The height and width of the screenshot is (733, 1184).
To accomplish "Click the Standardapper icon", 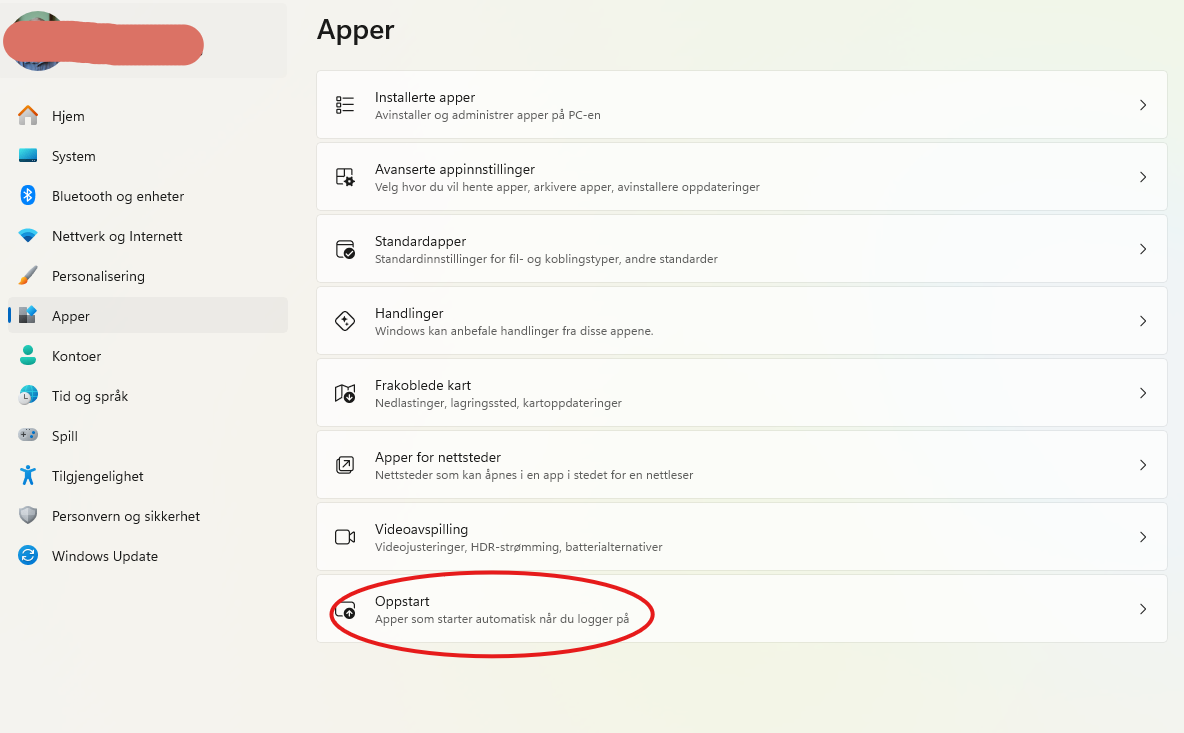I will tap(345, 249).
